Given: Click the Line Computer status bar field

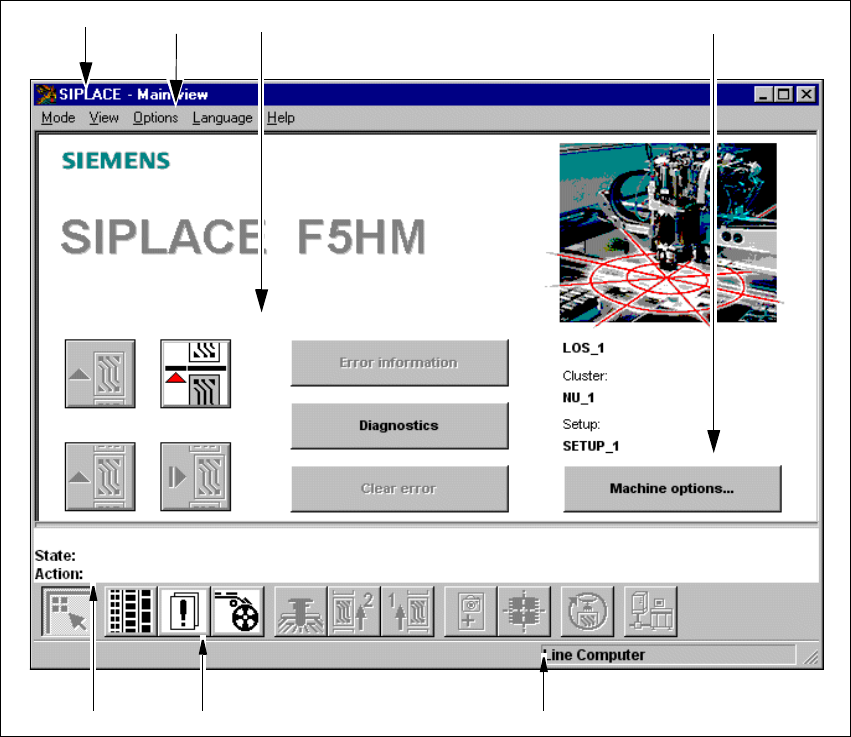Looking at the screenshot, I should (668, 655).
